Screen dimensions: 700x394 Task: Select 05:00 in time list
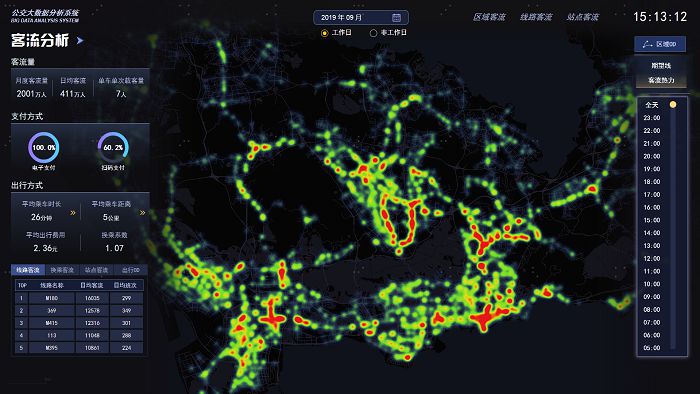(x=652, y=348)
